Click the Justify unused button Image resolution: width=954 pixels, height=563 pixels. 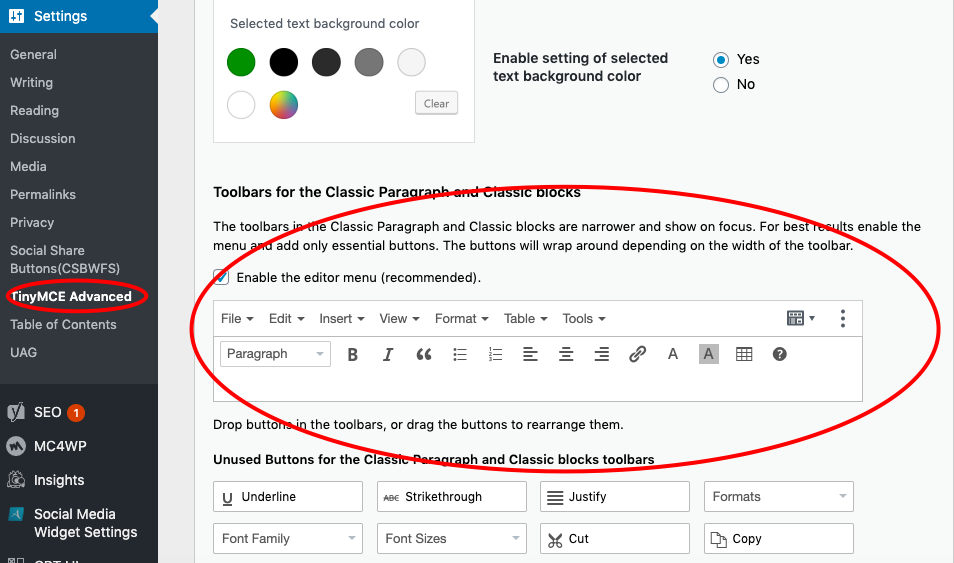click(x=615, y=497)
